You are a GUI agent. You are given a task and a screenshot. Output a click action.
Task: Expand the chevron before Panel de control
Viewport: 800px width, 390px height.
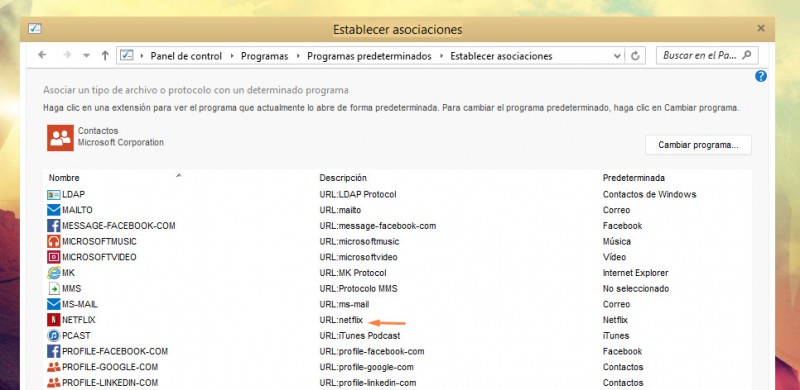click(142, 56)
